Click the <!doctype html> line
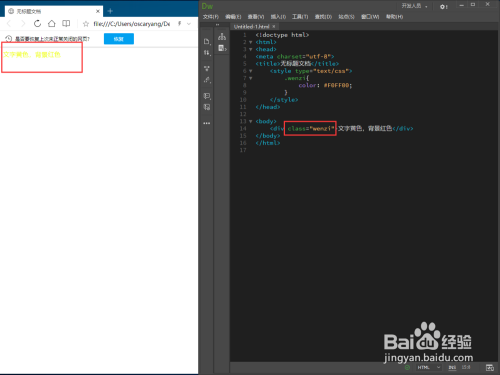500x375 pixels. pos(282,35)
